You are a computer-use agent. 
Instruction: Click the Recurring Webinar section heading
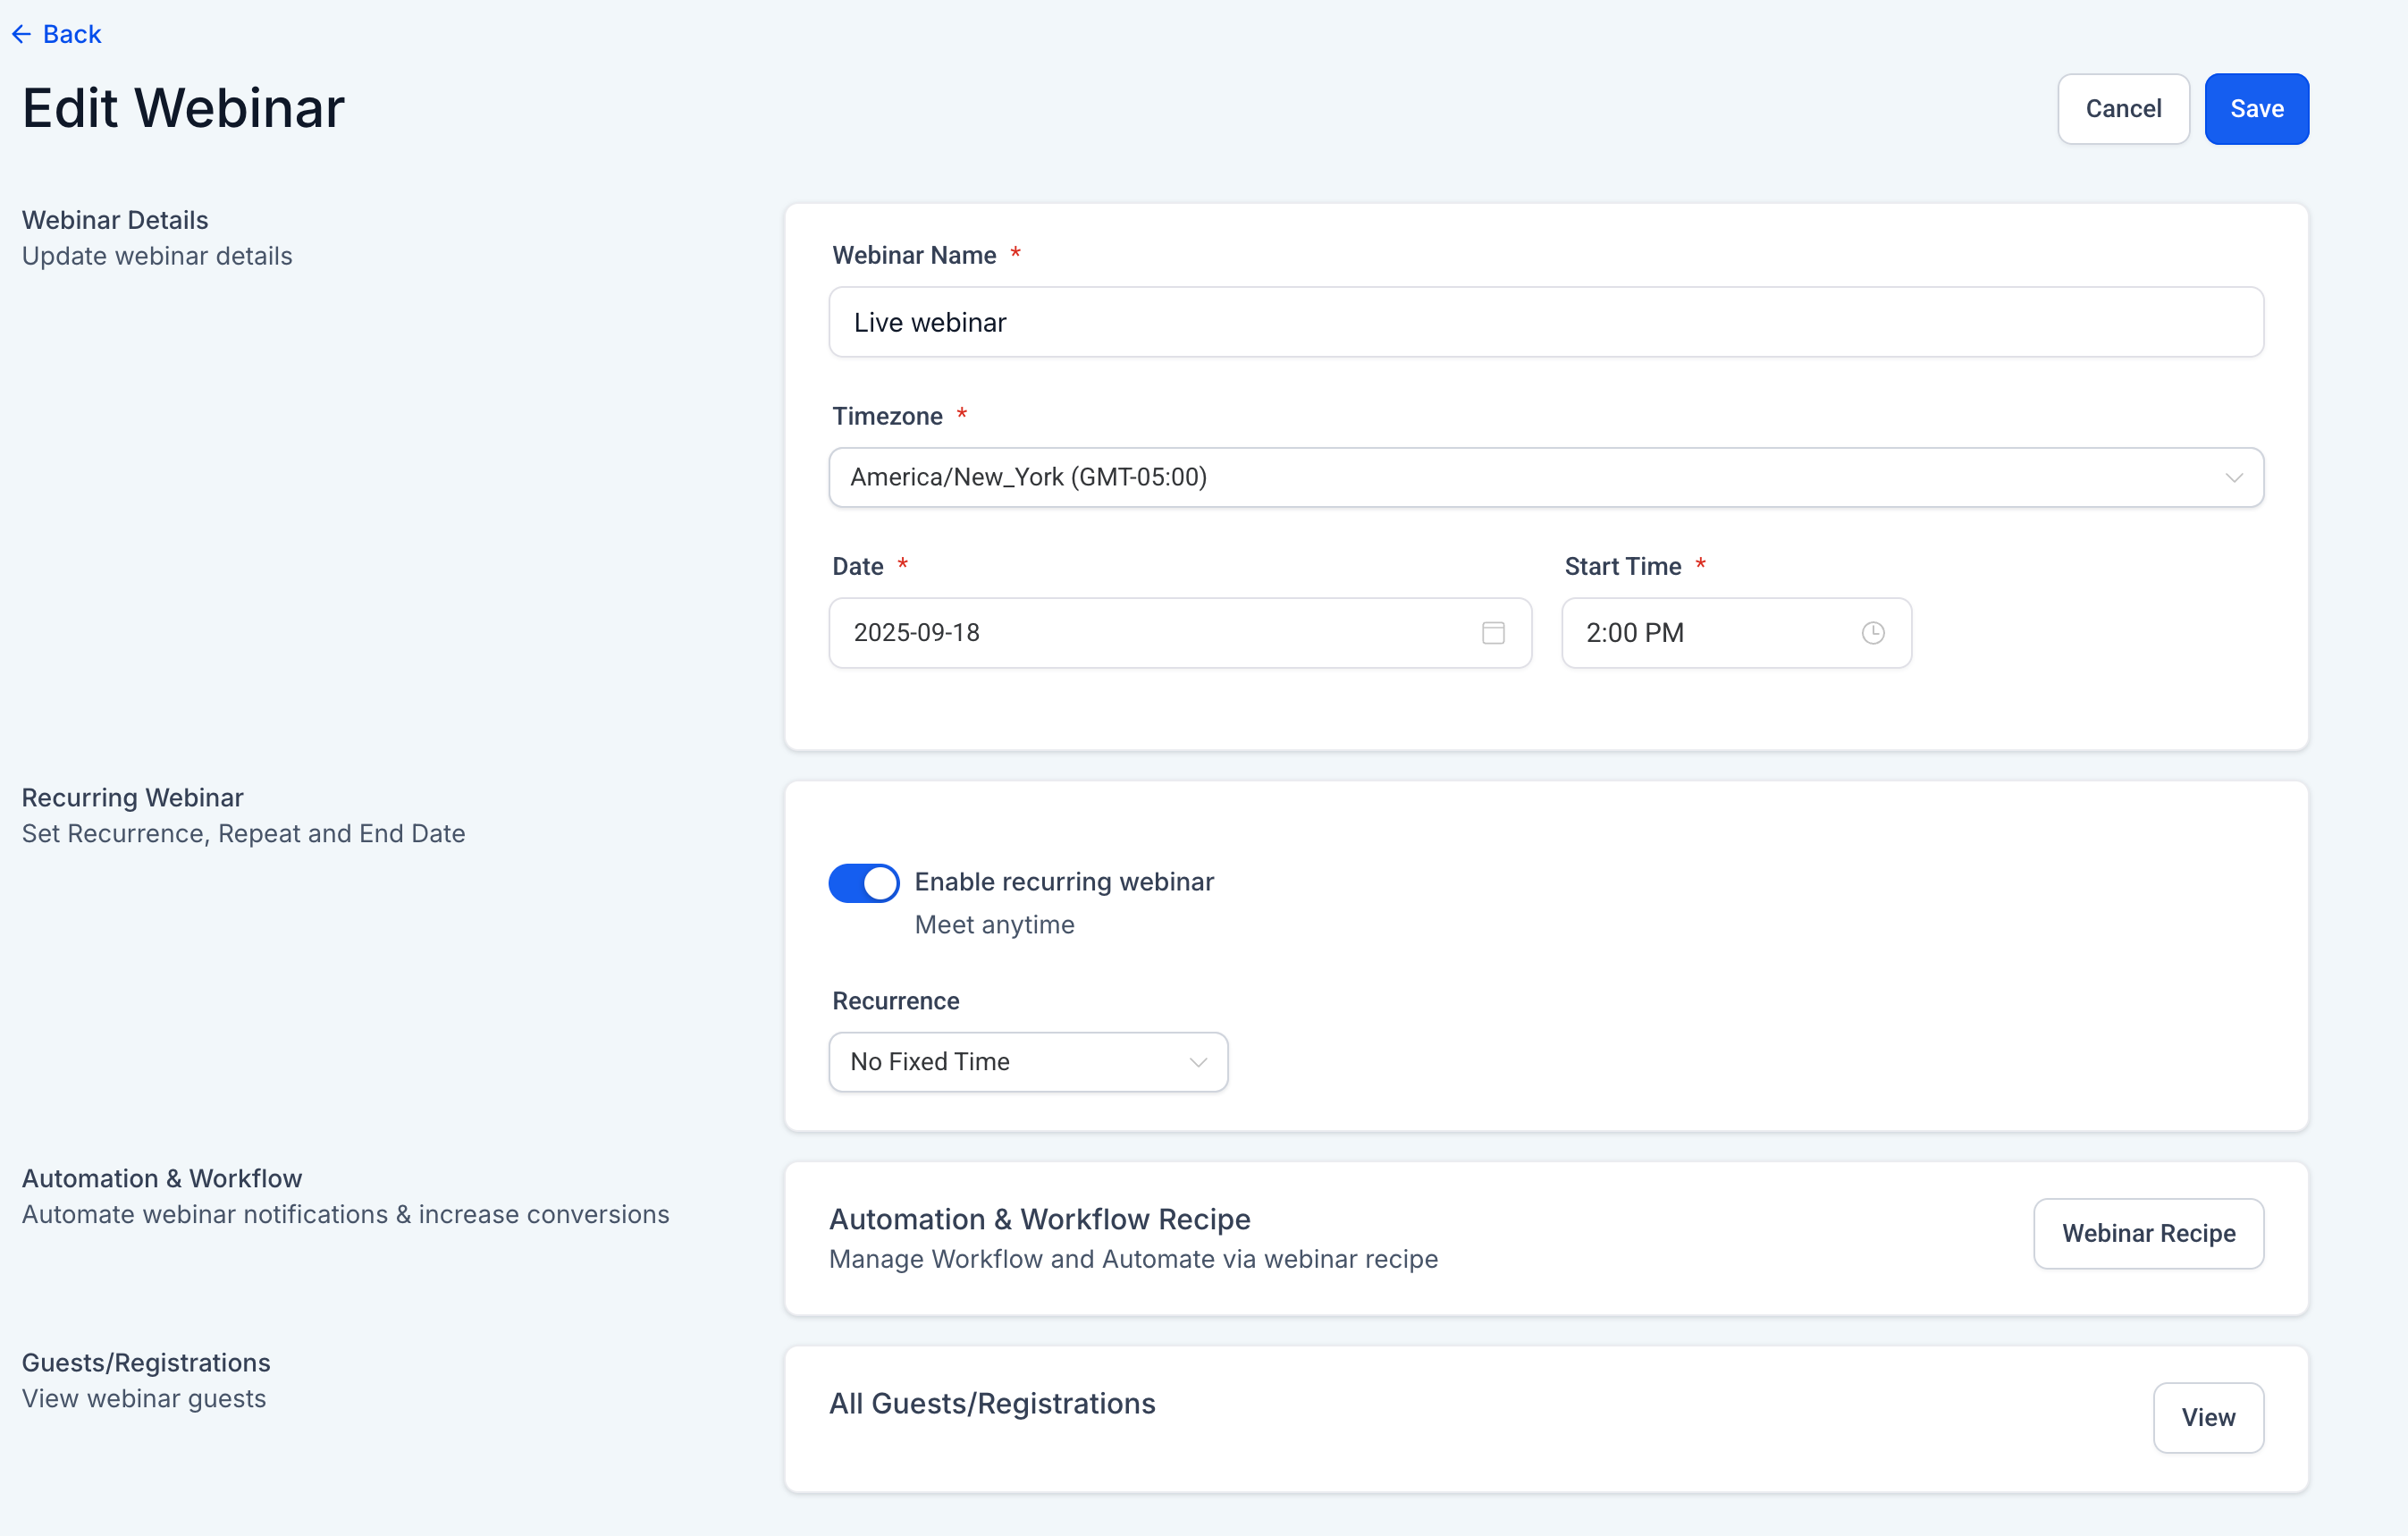tap(133, 797)
